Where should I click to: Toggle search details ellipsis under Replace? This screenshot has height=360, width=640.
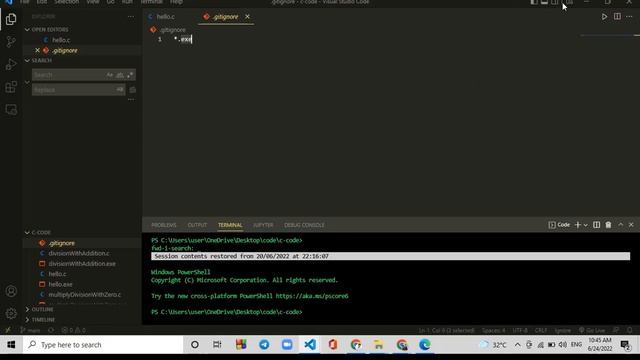tap(131, 99)
